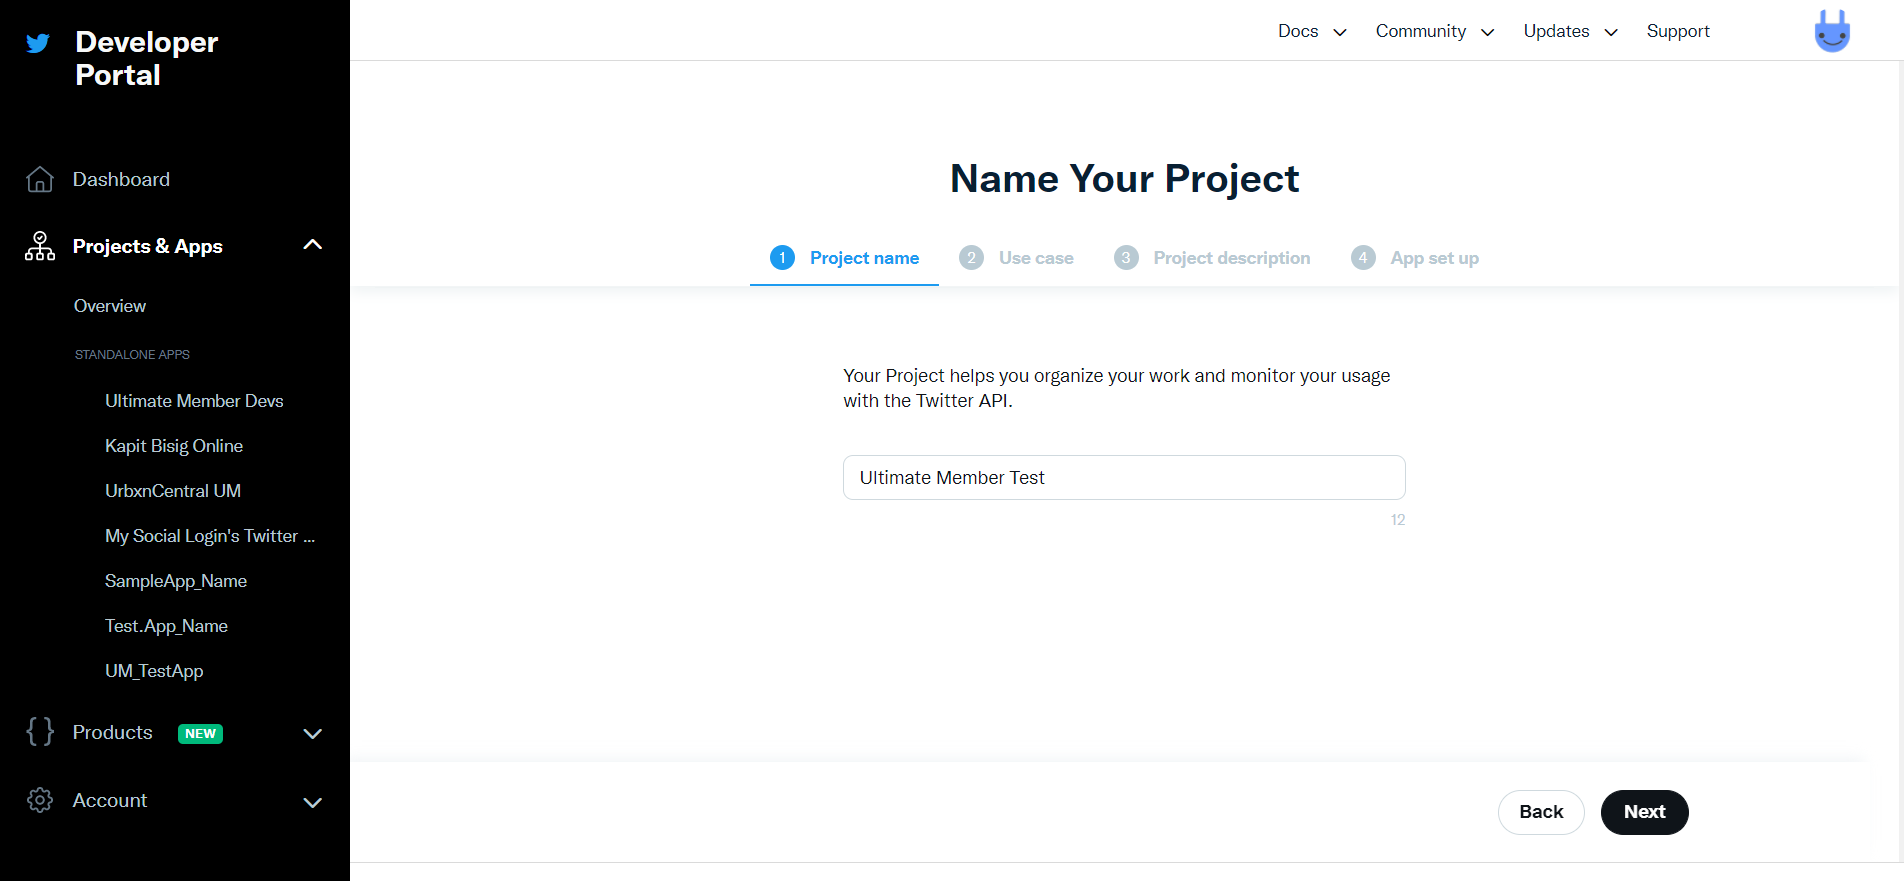Viewport: 1904px width, 881px height.
Task: Click step 2 circle for Use case
Action: pos(971,258)
